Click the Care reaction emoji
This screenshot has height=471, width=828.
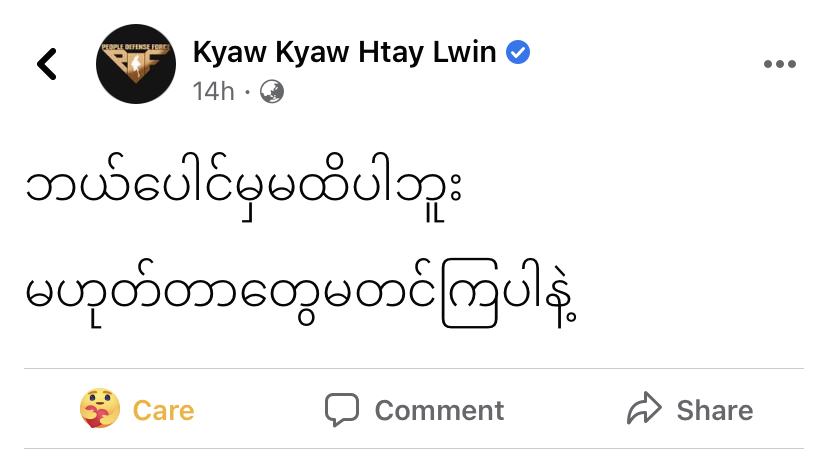click(x=100, y=408)
